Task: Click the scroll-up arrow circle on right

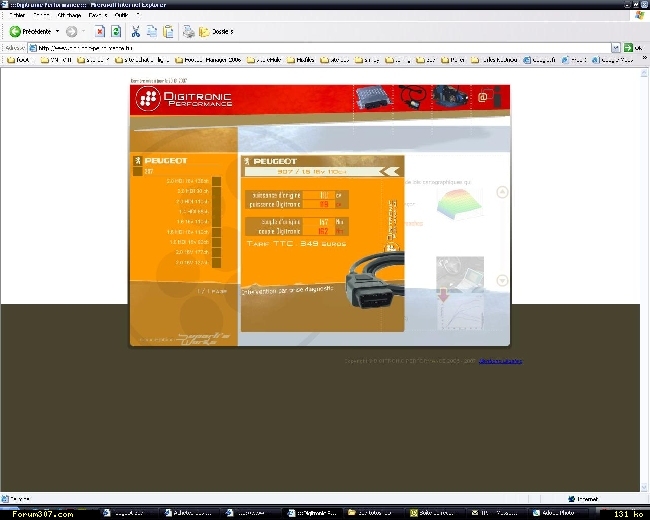Action: pyautogui.click(x=502, y=192)
